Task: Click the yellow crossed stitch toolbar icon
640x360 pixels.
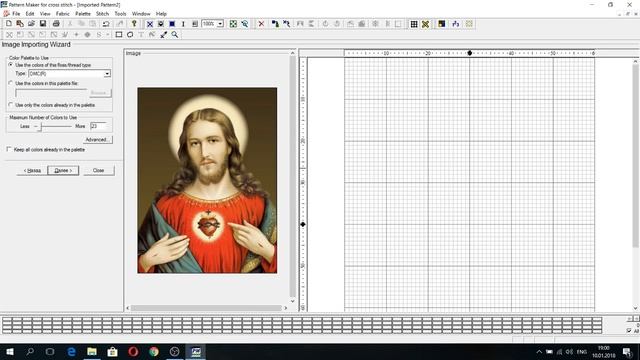Action: click(425, 24)
